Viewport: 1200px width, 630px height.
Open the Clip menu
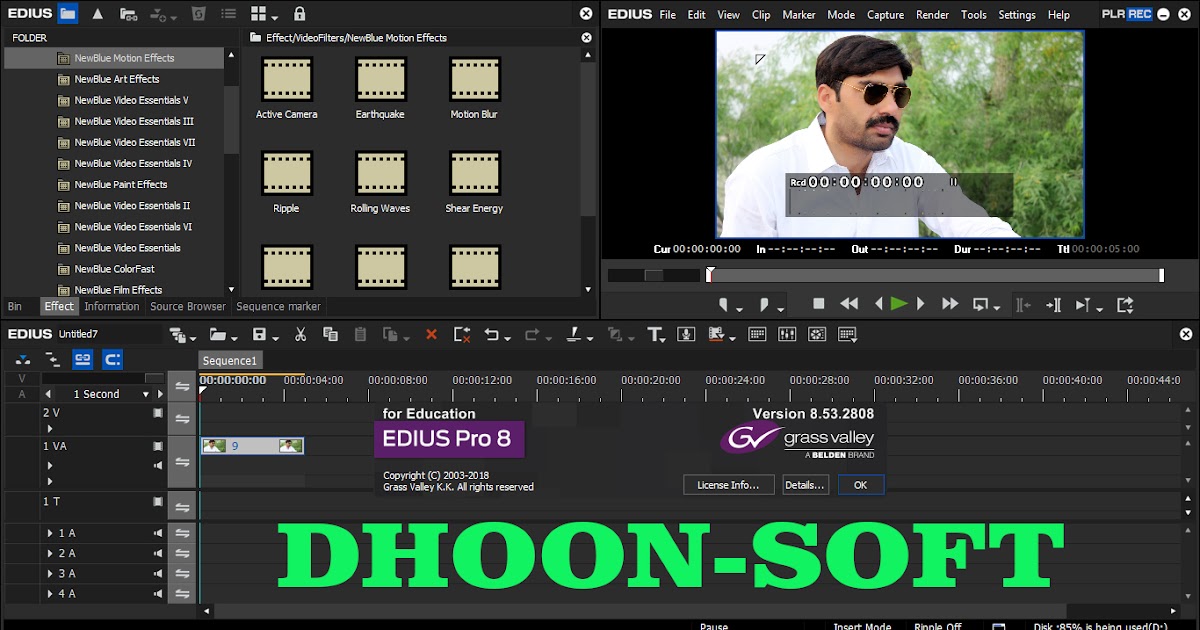pos(761,15)
